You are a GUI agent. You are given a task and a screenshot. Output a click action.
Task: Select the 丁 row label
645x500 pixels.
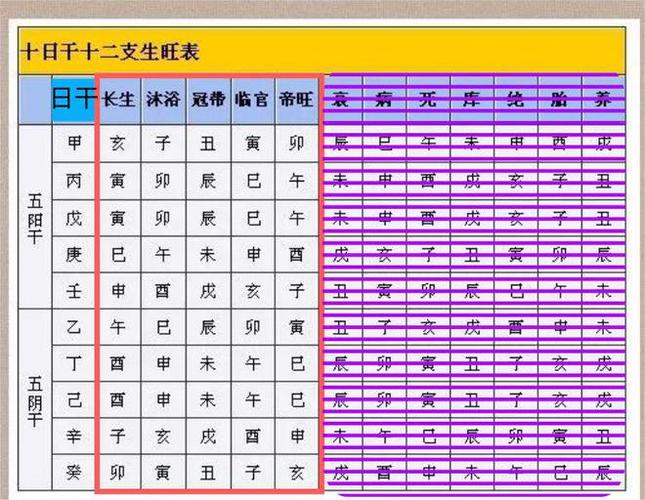[x=74, y=363]
